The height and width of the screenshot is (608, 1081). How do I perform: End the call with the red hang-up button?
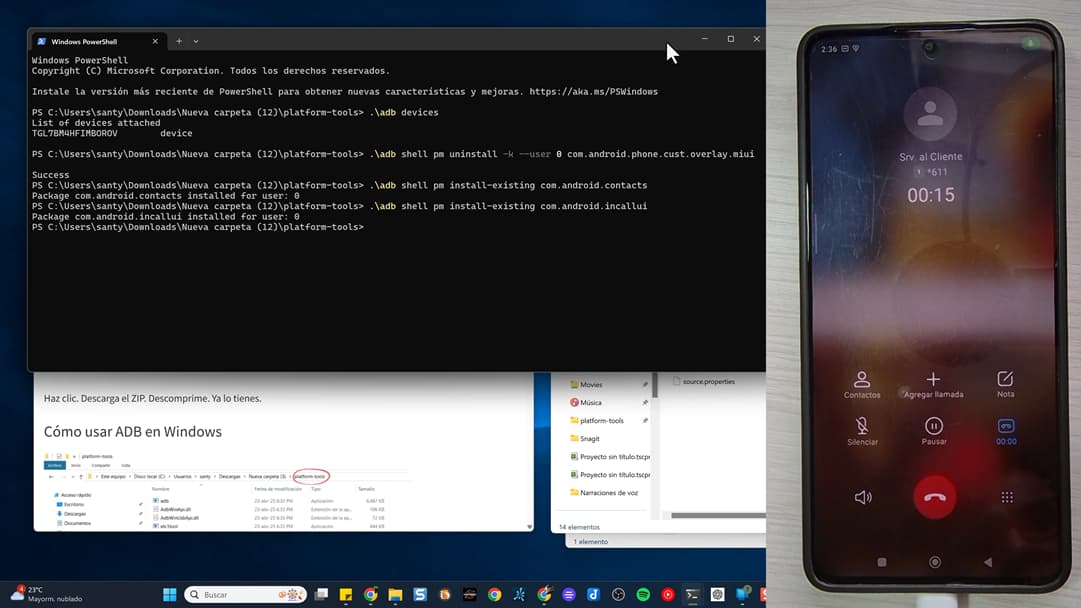point(934,497)
